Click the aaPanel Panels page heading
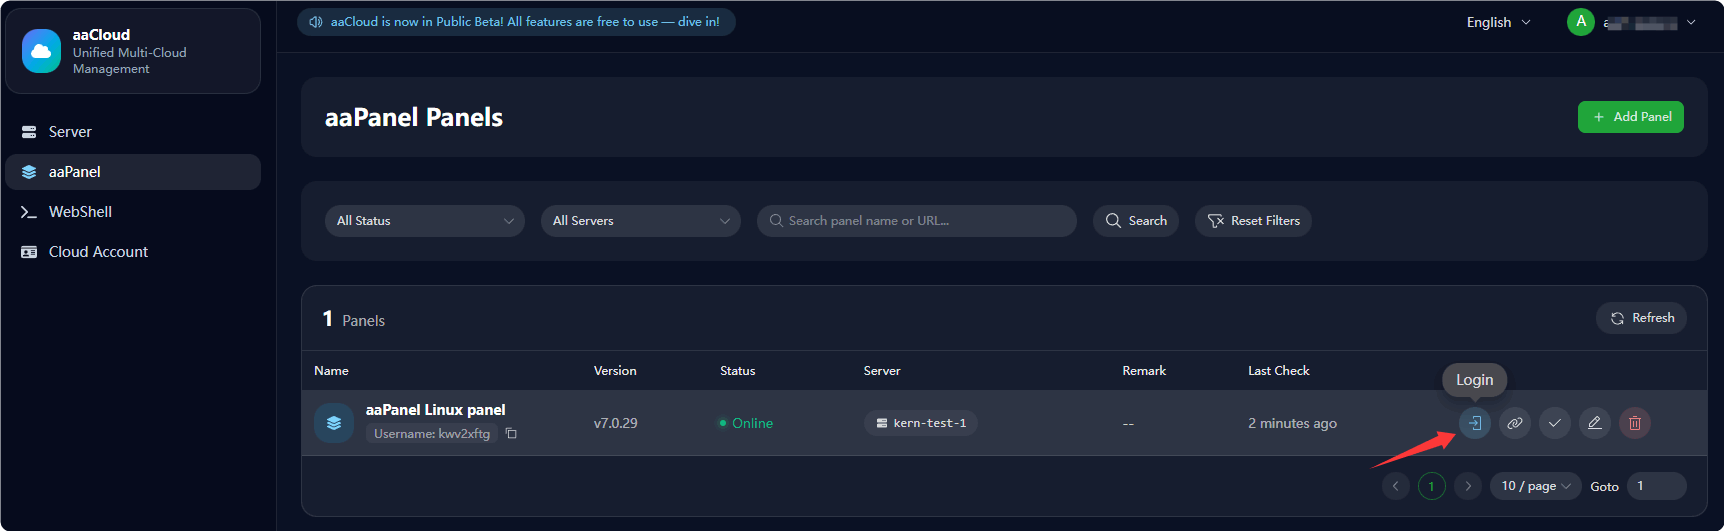Image resolution: width=1724 pixels, height=531 pixels. click(x=414, y=117)
